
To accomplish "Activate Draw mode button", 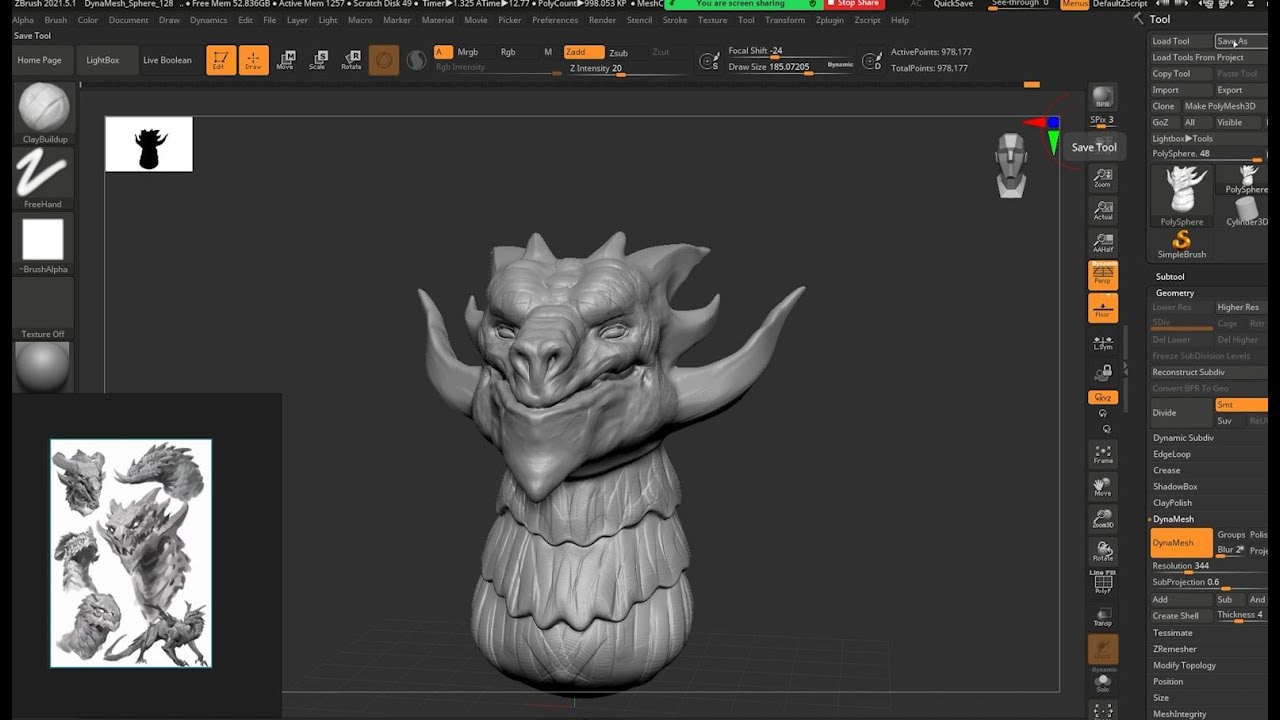I will point(254,60).
